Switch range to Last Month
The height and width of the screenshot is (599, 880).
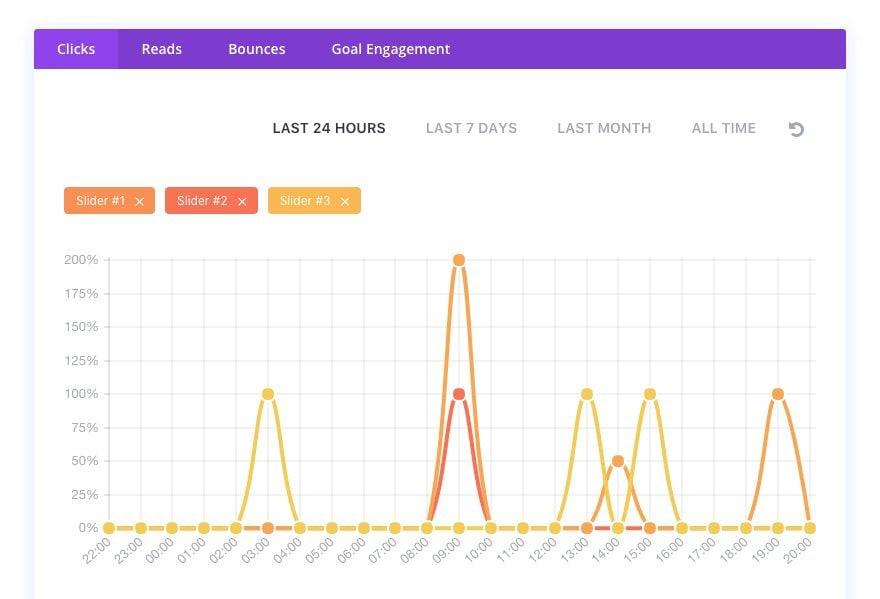[604, 128]
